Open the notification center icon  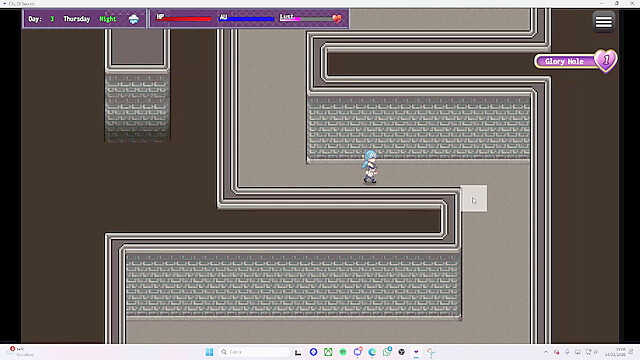[x=632, y=352]
